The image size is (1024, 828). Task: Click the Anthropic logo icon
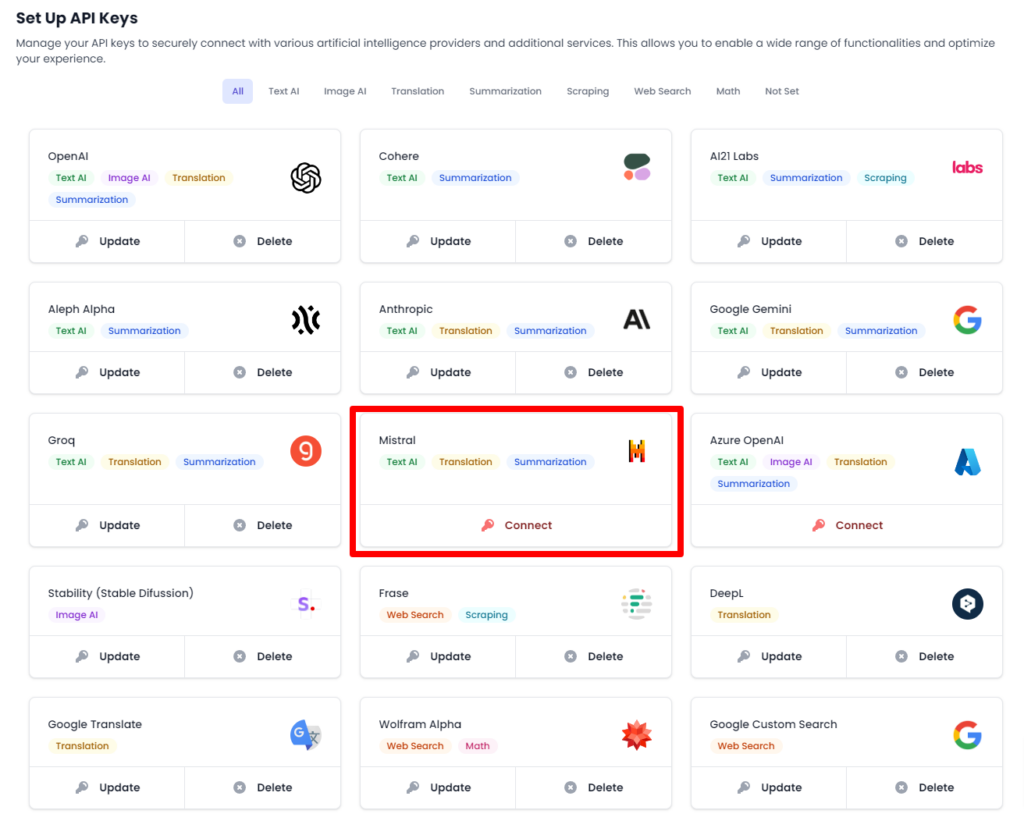[636, 320]
